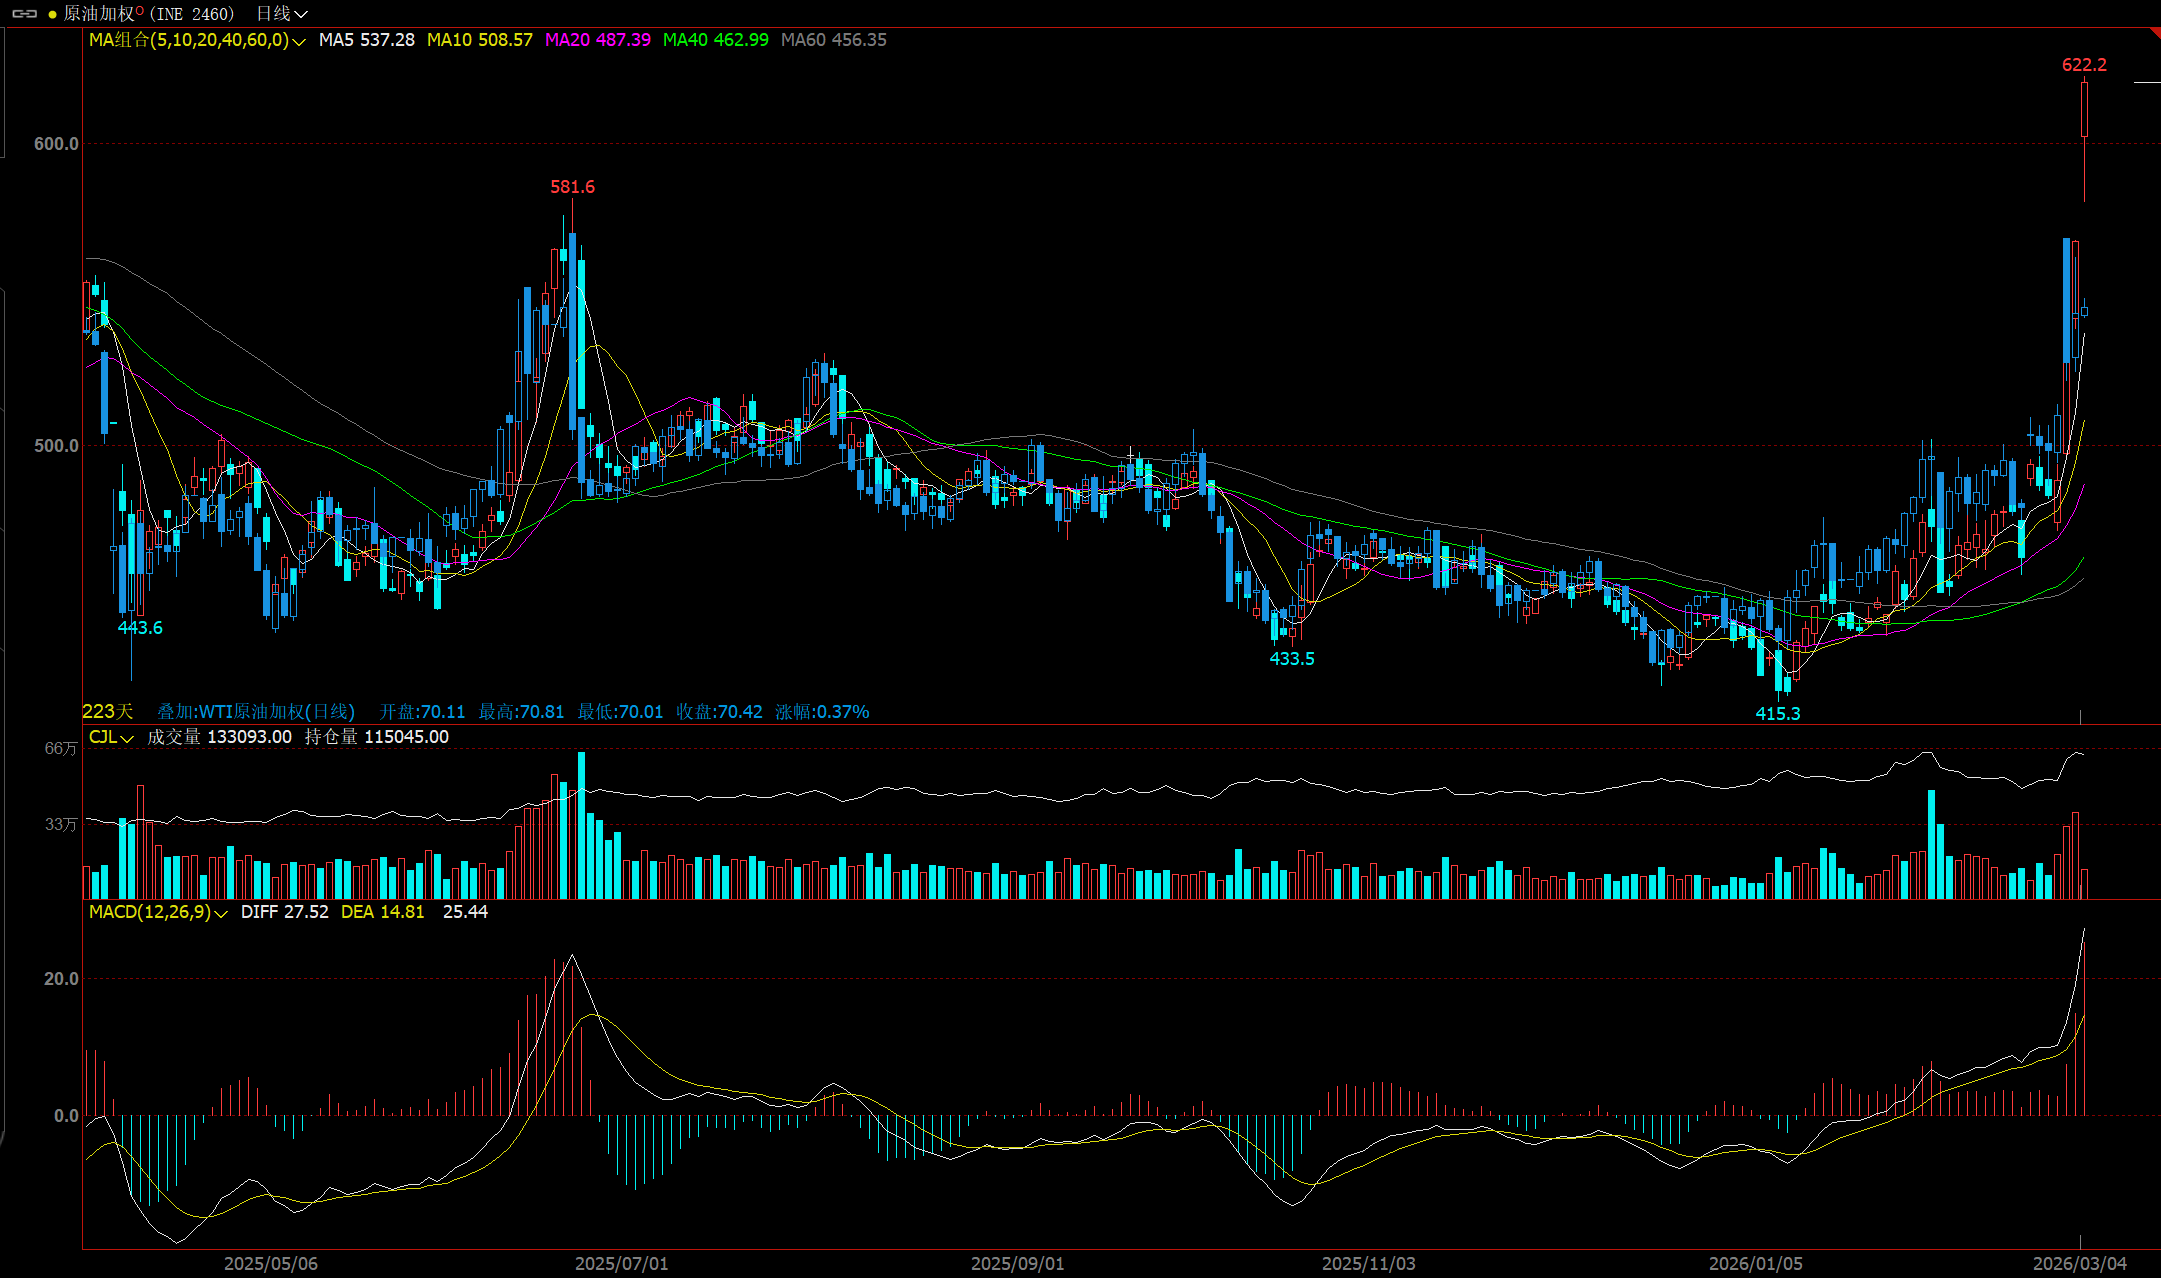2161x1278 pixels.
Task: Click the gray MA60 456.35 legend label
Action: pos(833,40)
